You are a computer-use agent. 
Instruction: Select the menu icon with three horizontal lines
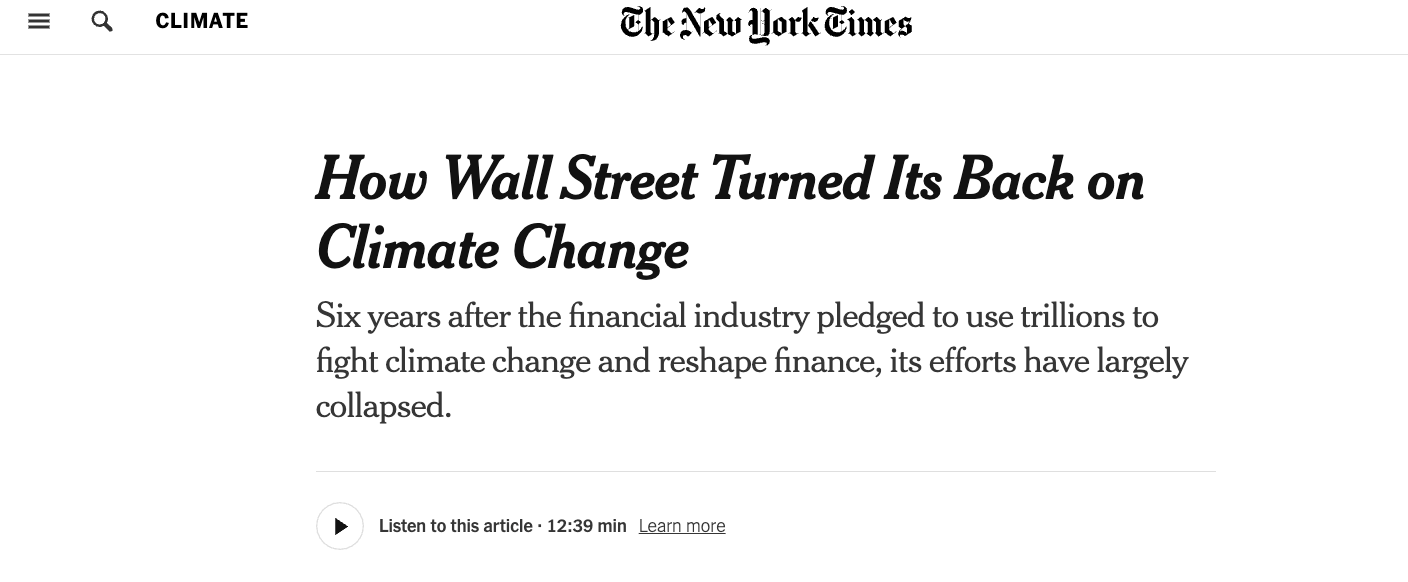[39, 20]
